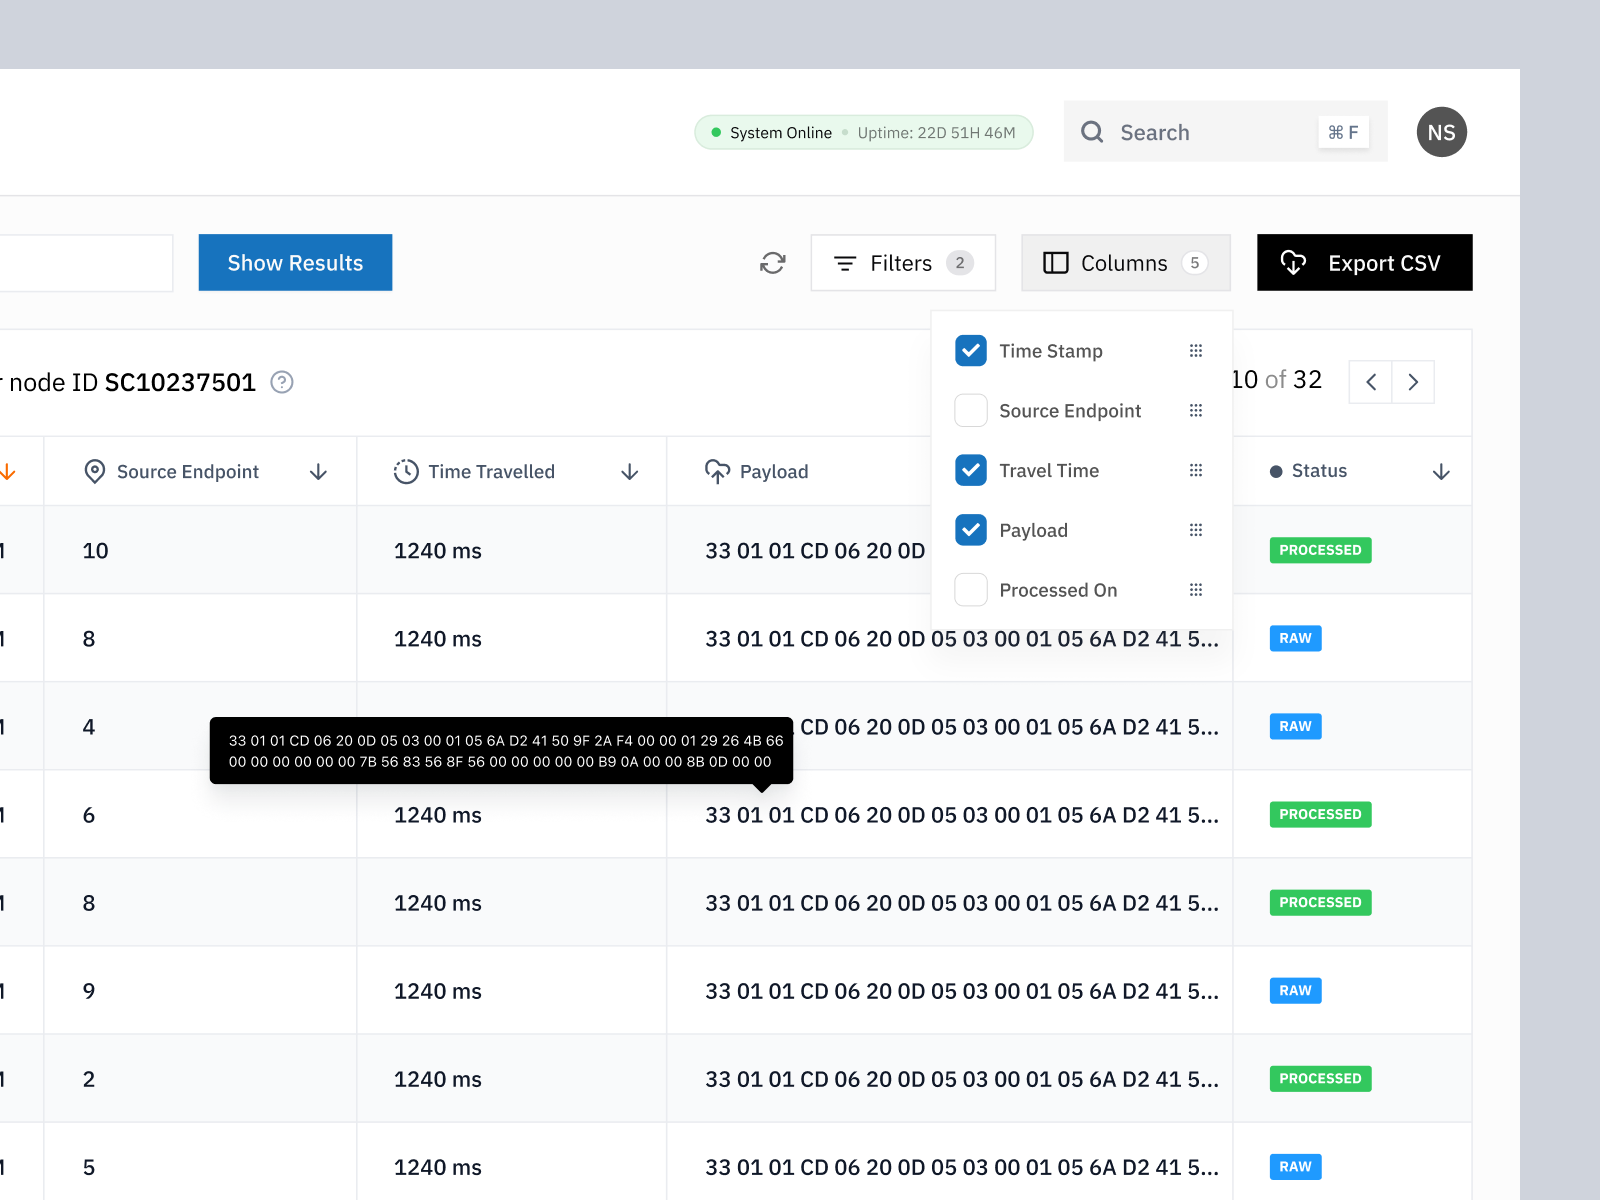
Task: Open the NS user avatar menu
Action: tap(1441, 132)
